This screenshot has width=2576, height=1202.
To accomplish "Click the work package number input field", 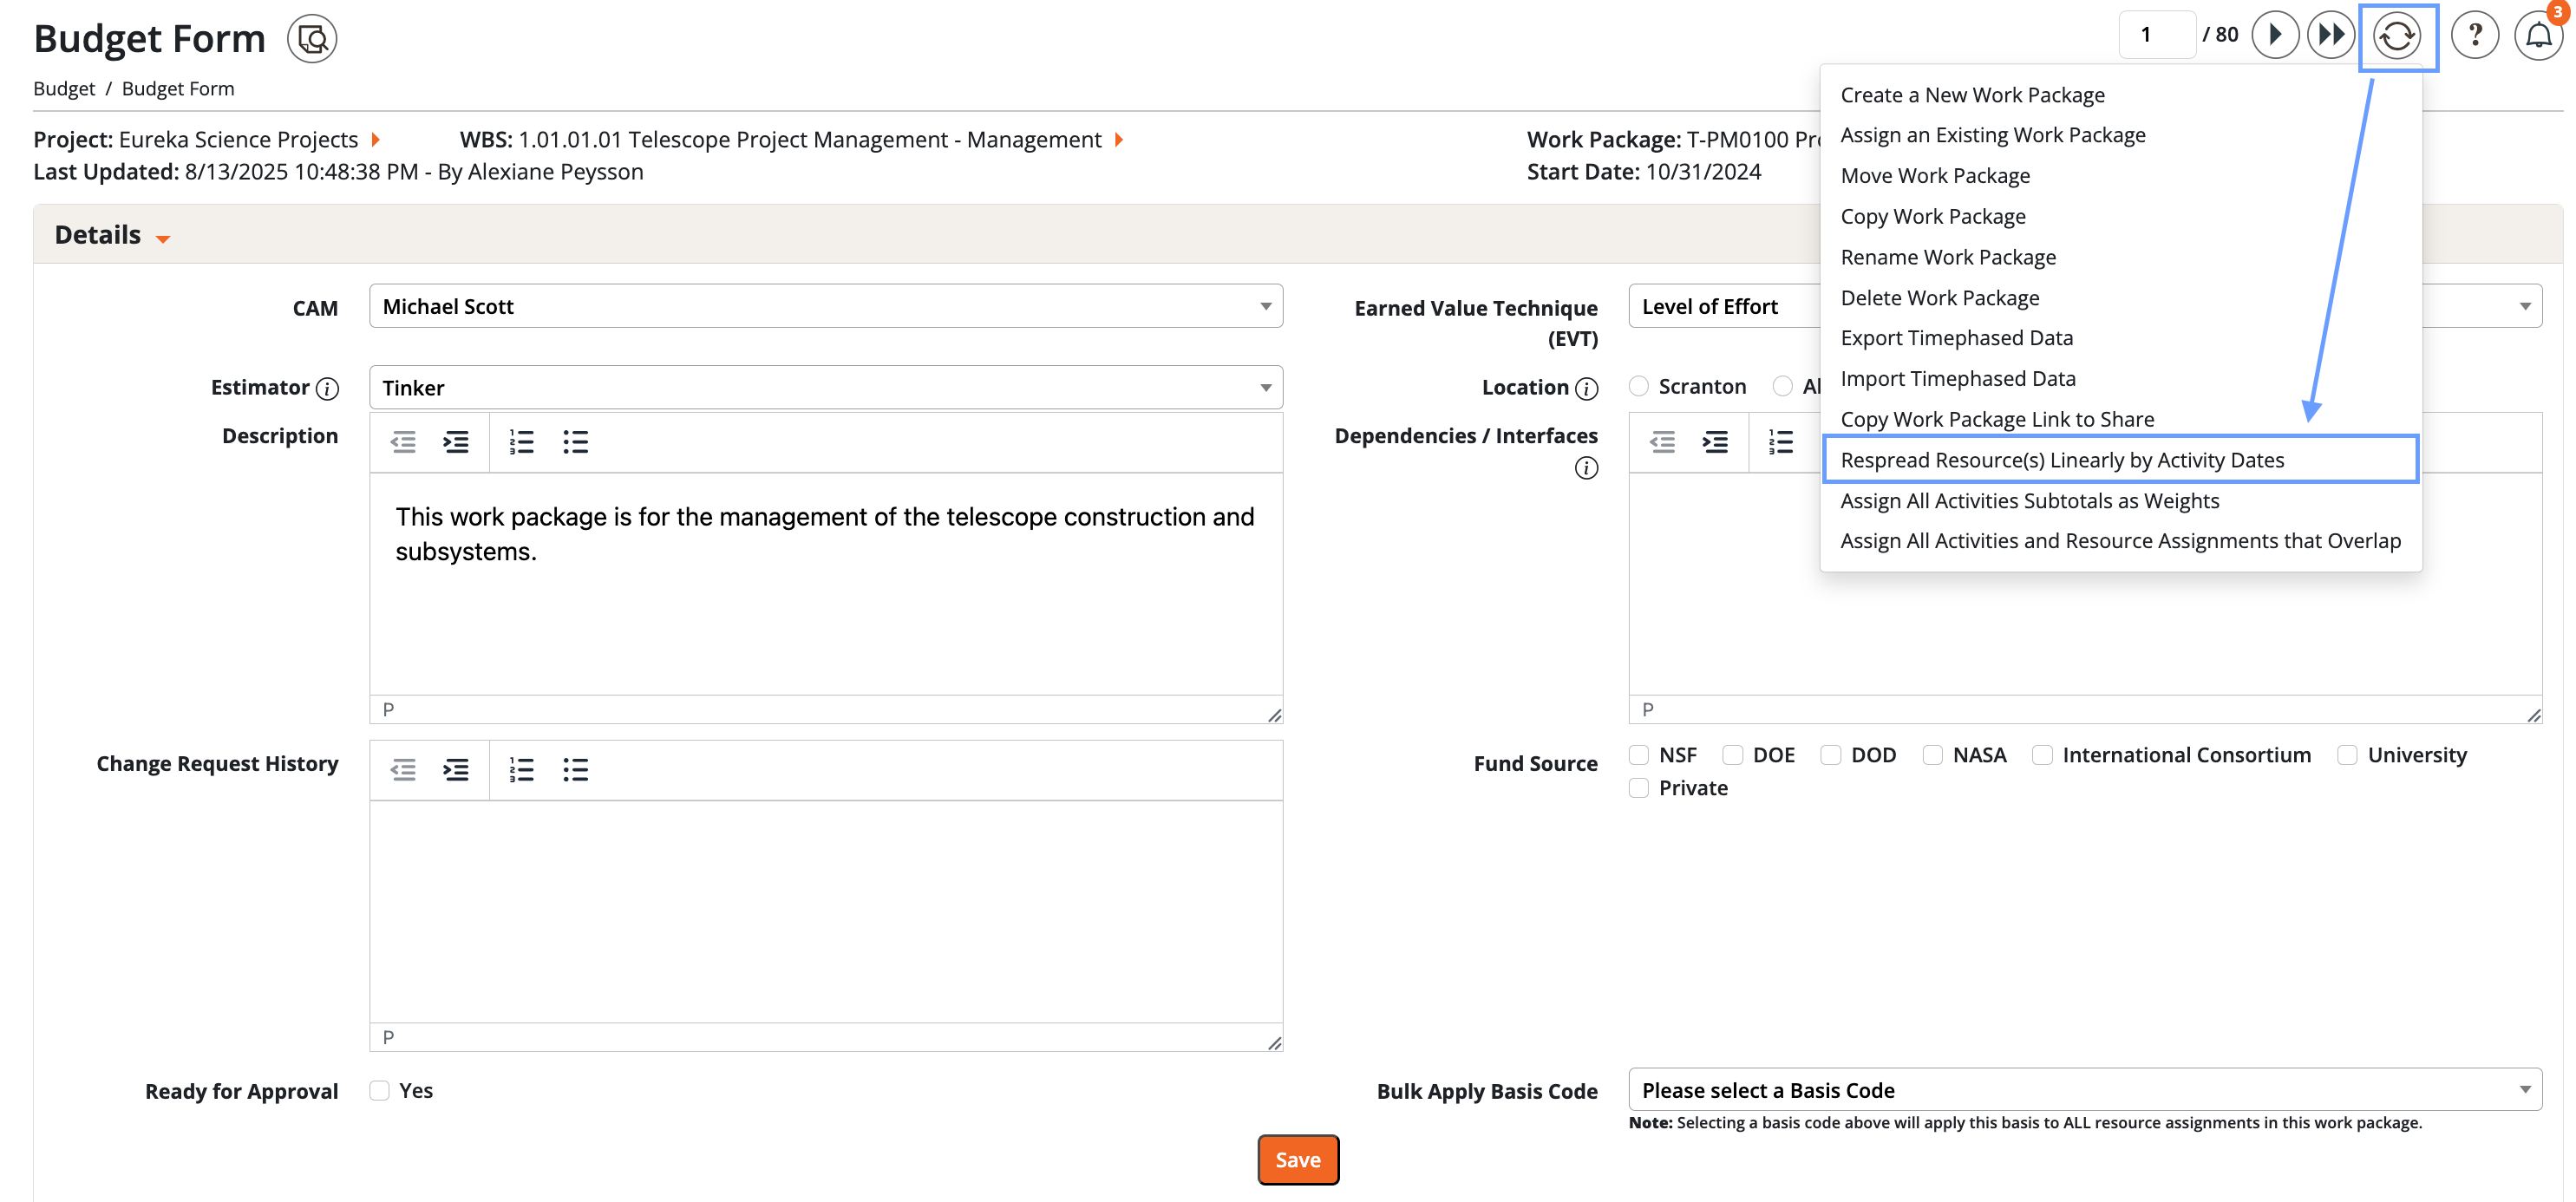I will click(2156, 35).
